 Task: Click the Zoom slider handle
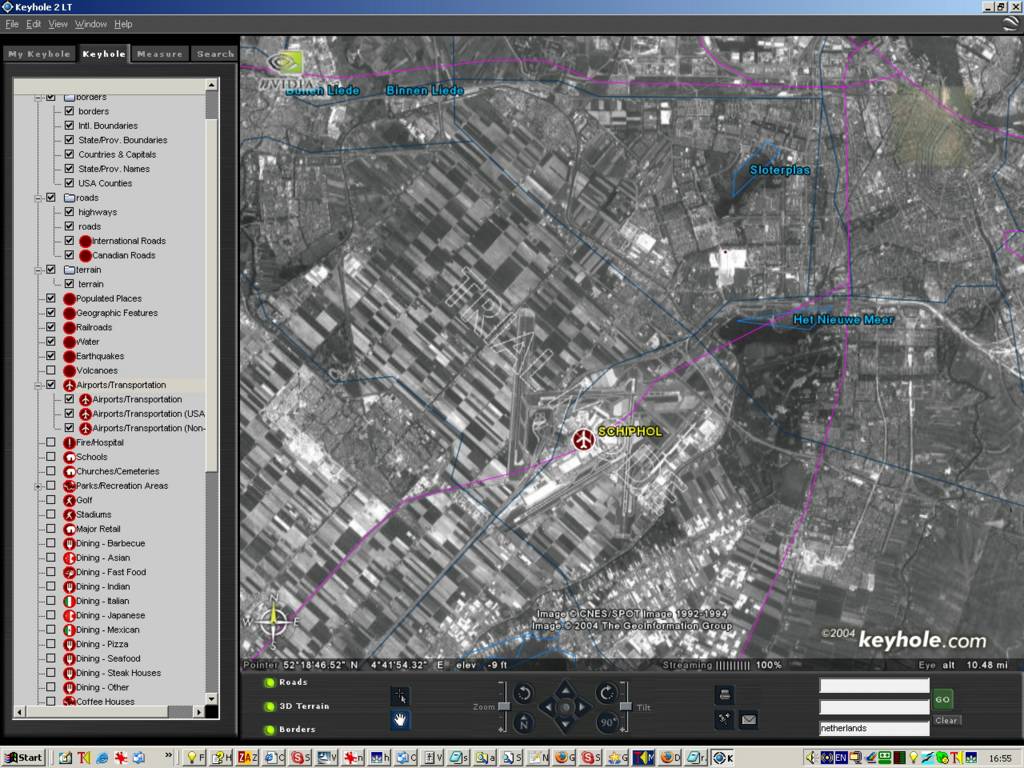tap(504, 707)
